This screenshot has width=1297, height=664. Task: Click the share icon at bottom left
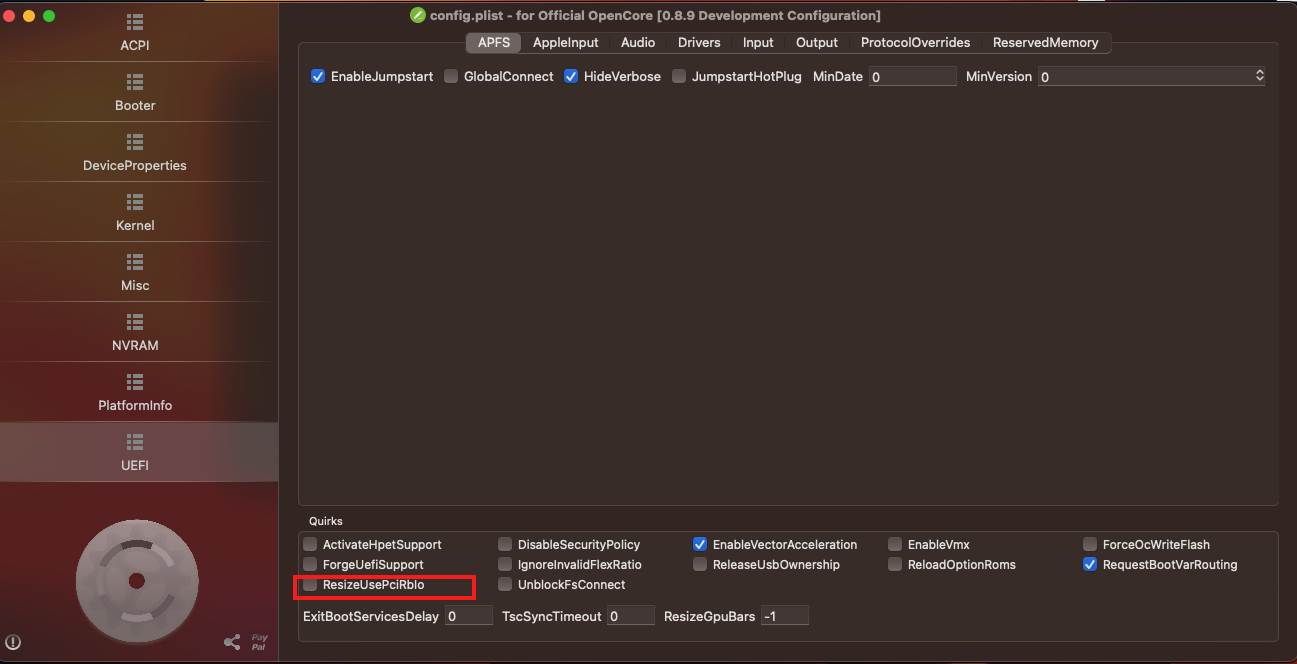tap(232, 642)
